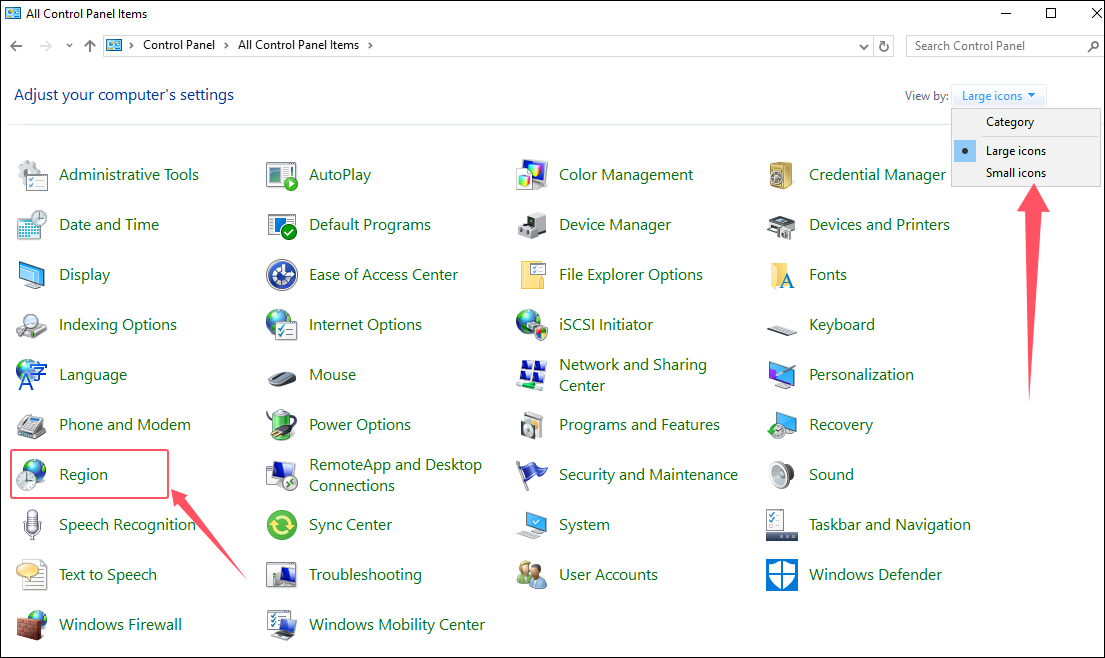Click the Color Management icon
Image resolution: width=1105 pixels, height=658 pixels.
(531, 175)
